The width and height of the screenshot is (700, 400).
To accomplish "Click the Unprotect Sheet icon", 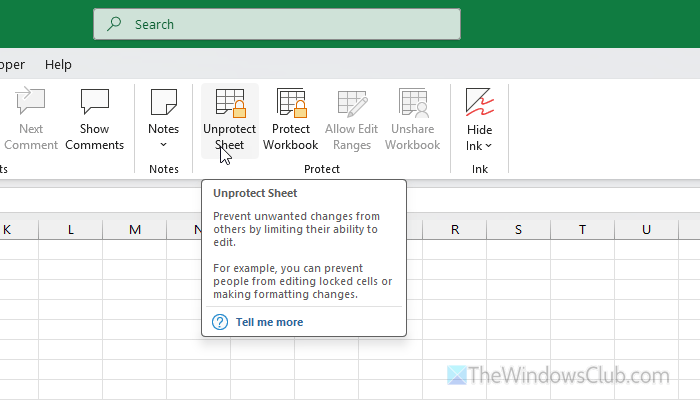I will [x=231, y=103].
